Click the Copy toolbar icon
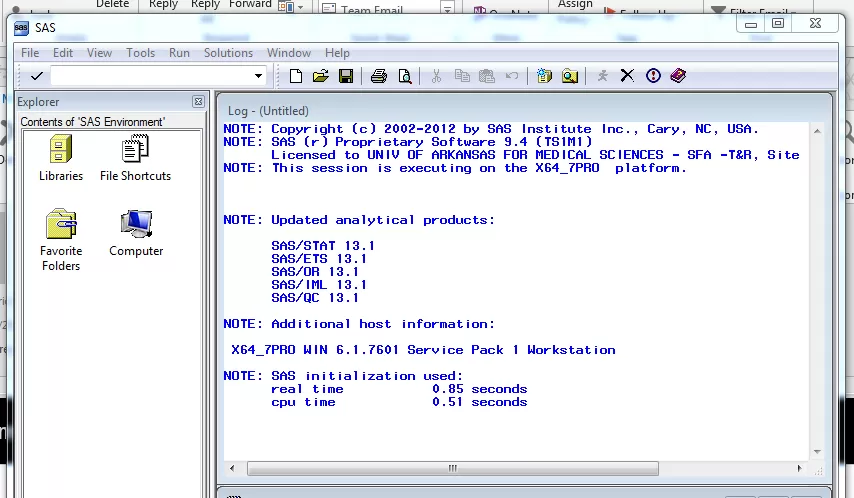This screenshot has width=854, height=498. click(x=462, y=76)
